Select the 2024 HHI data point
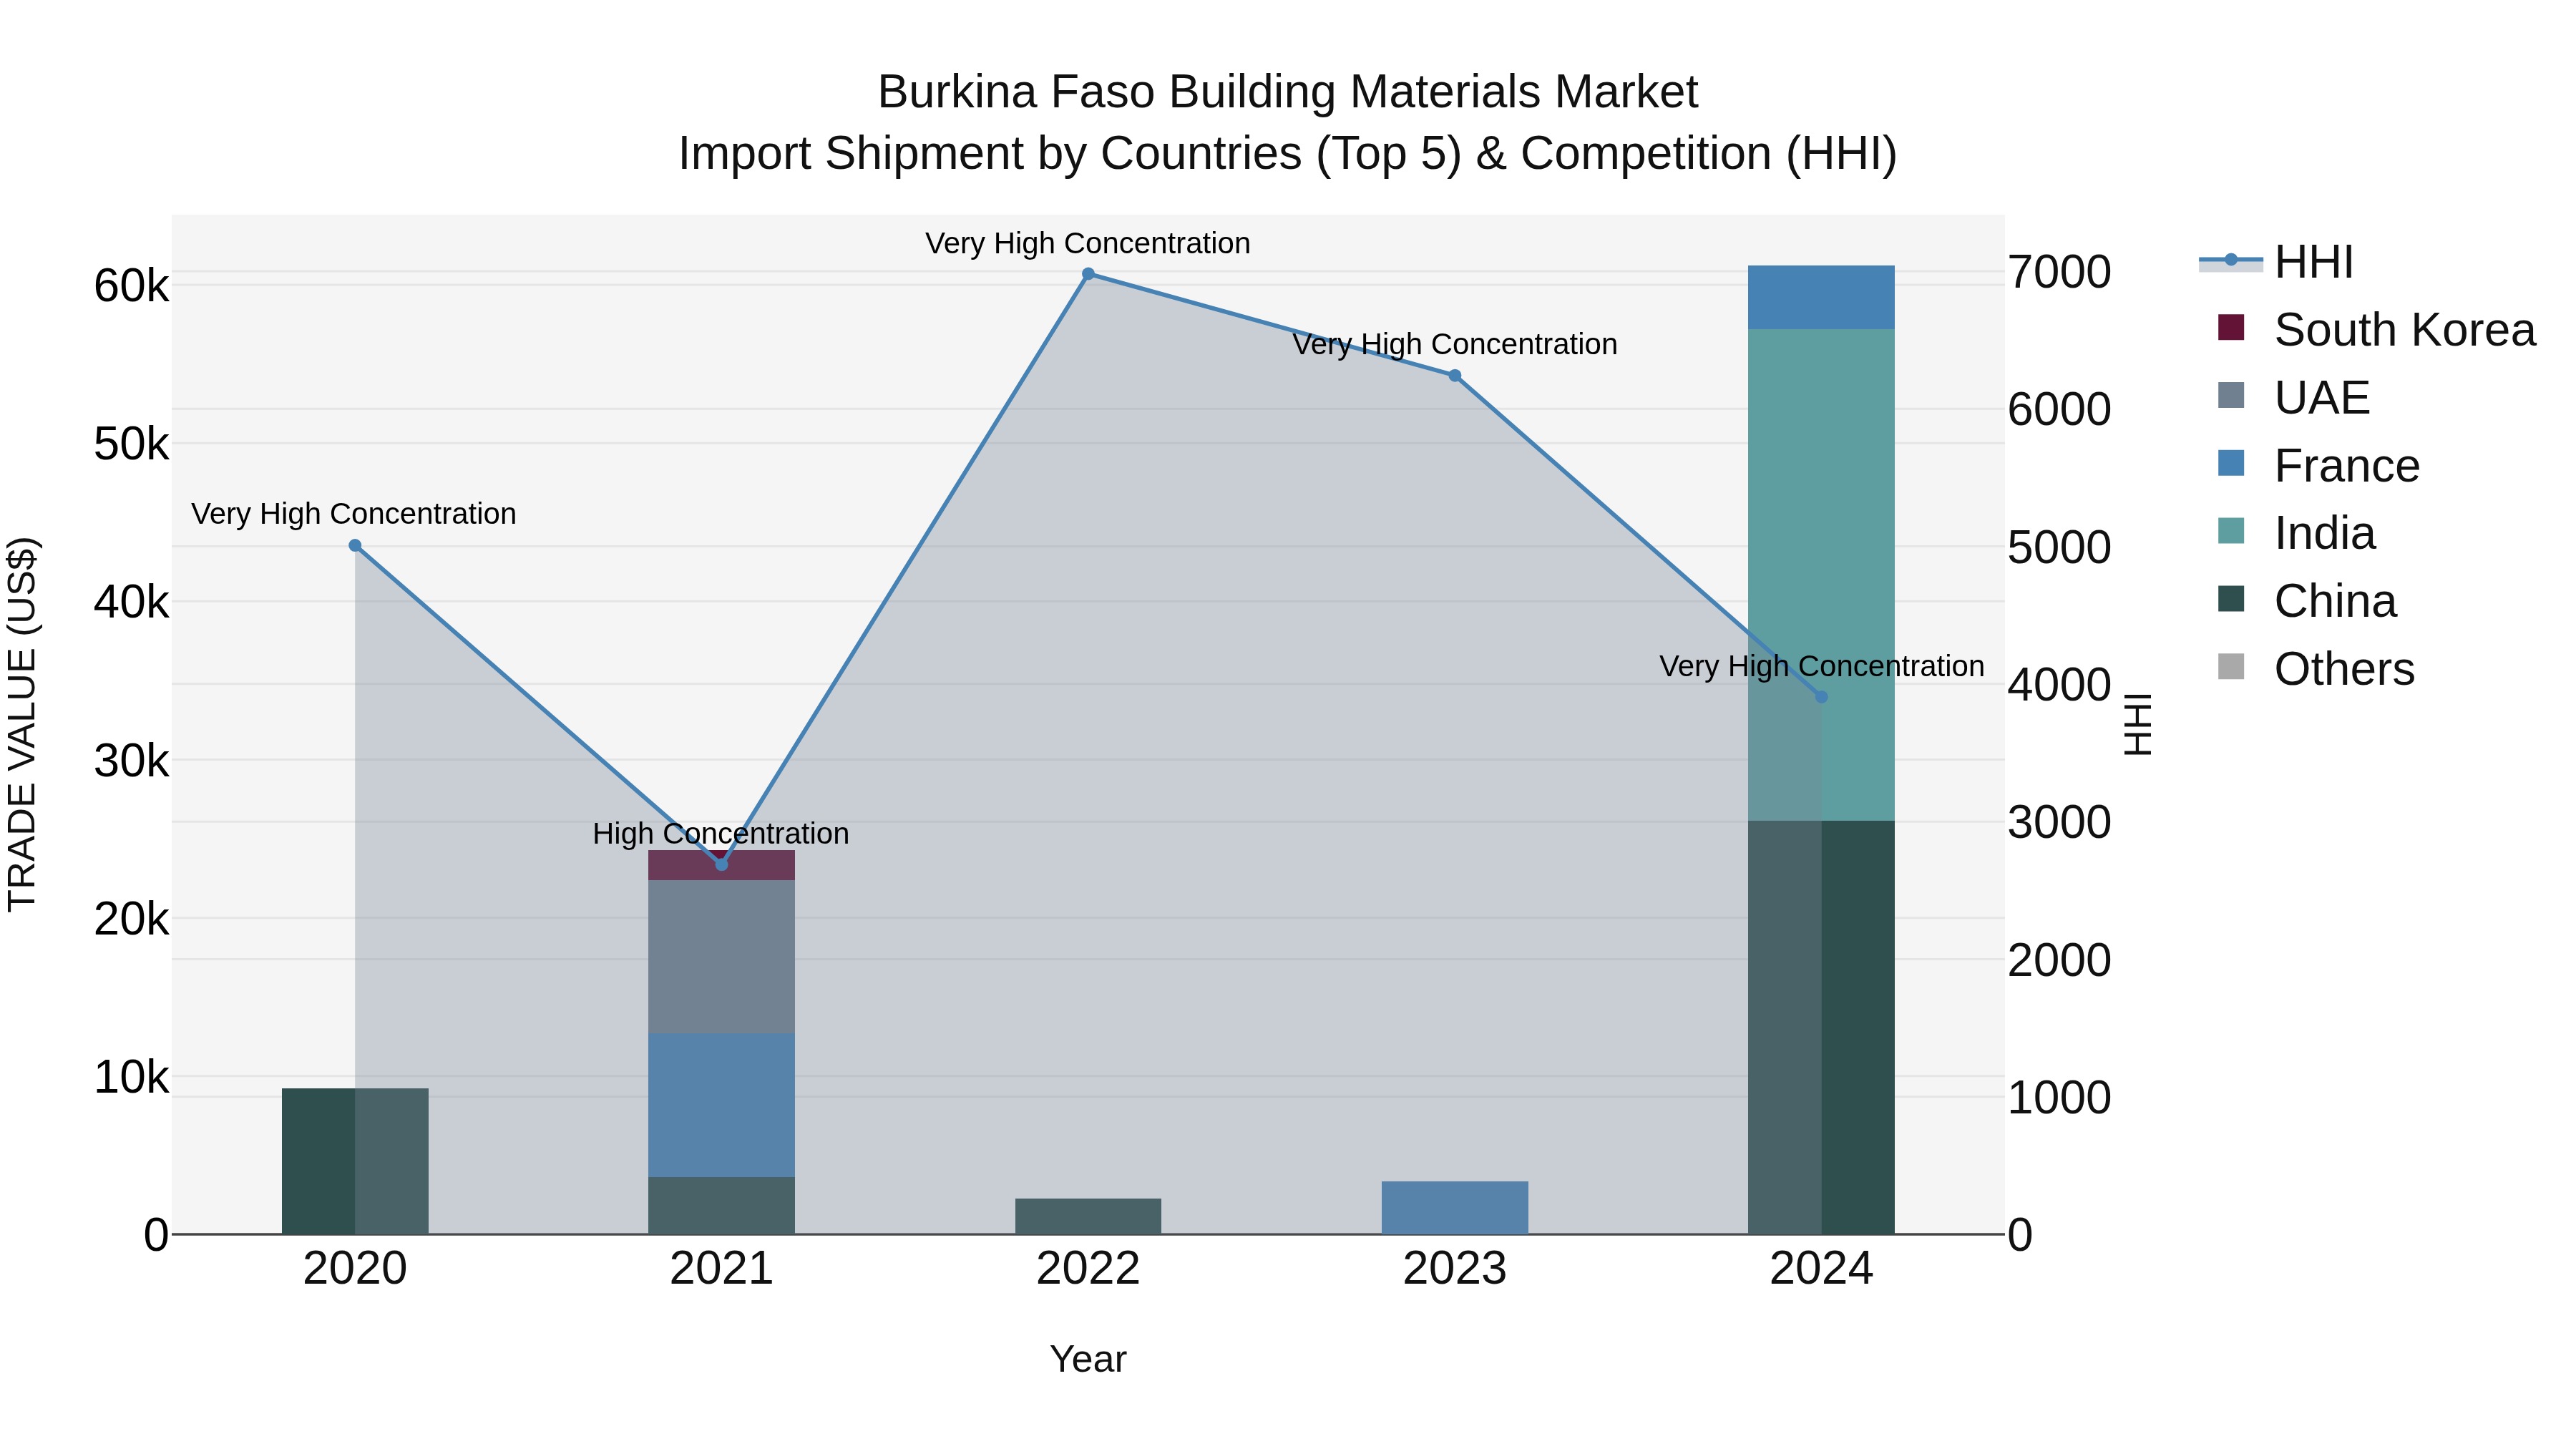This screenshot has height=1449, width=2576. tap(1821, 697)
